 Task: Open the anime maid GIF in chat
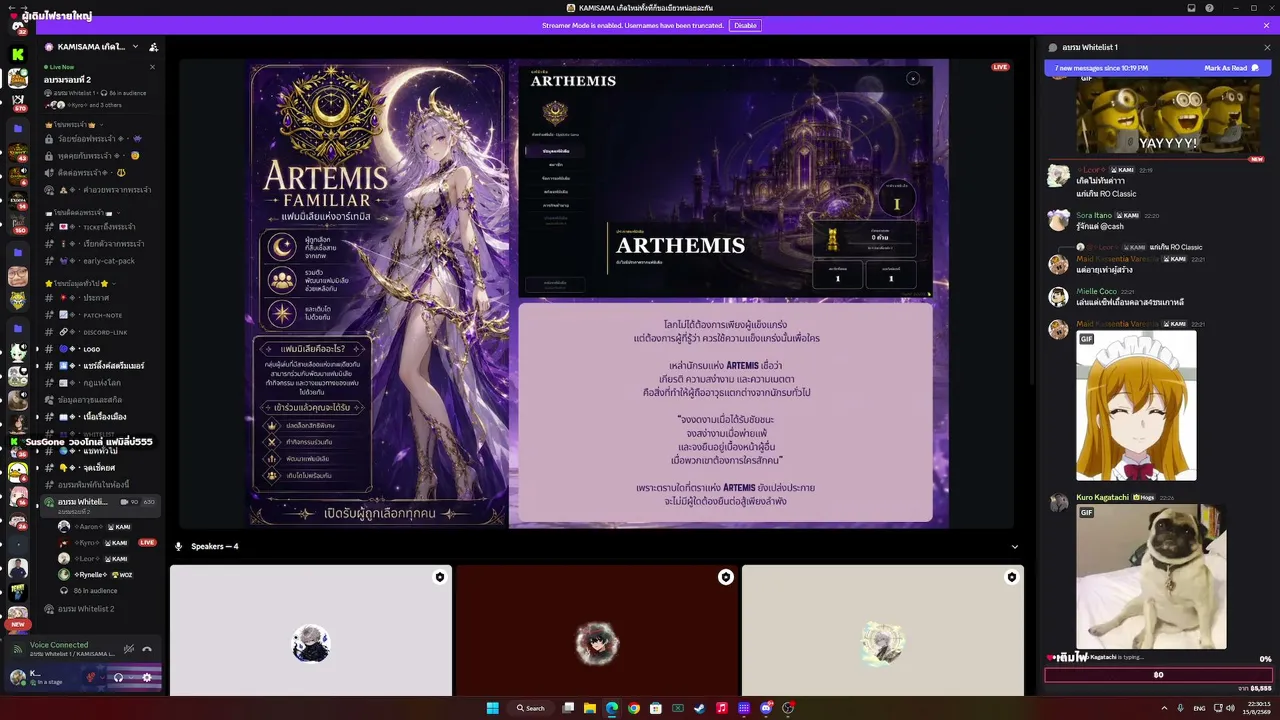tap(1136, 405)
